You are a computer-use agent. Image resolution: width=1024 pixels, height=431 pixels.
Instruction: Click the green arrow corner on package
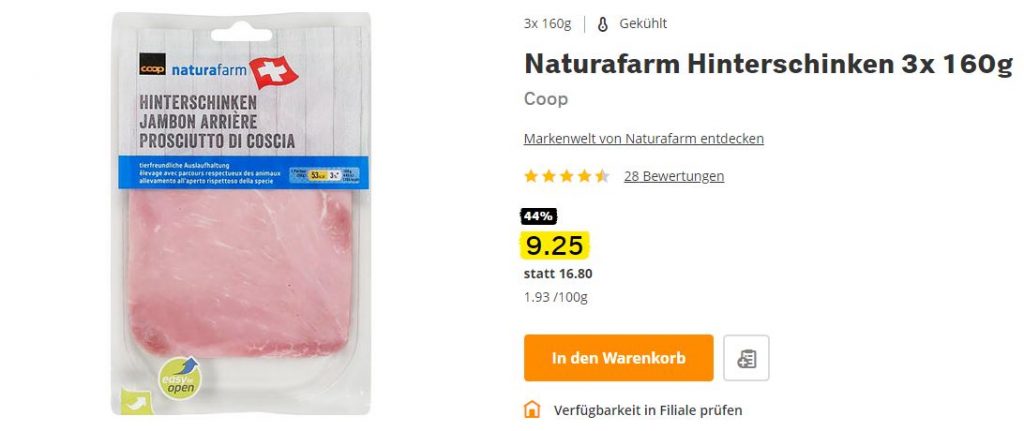(x=136, y=402)
